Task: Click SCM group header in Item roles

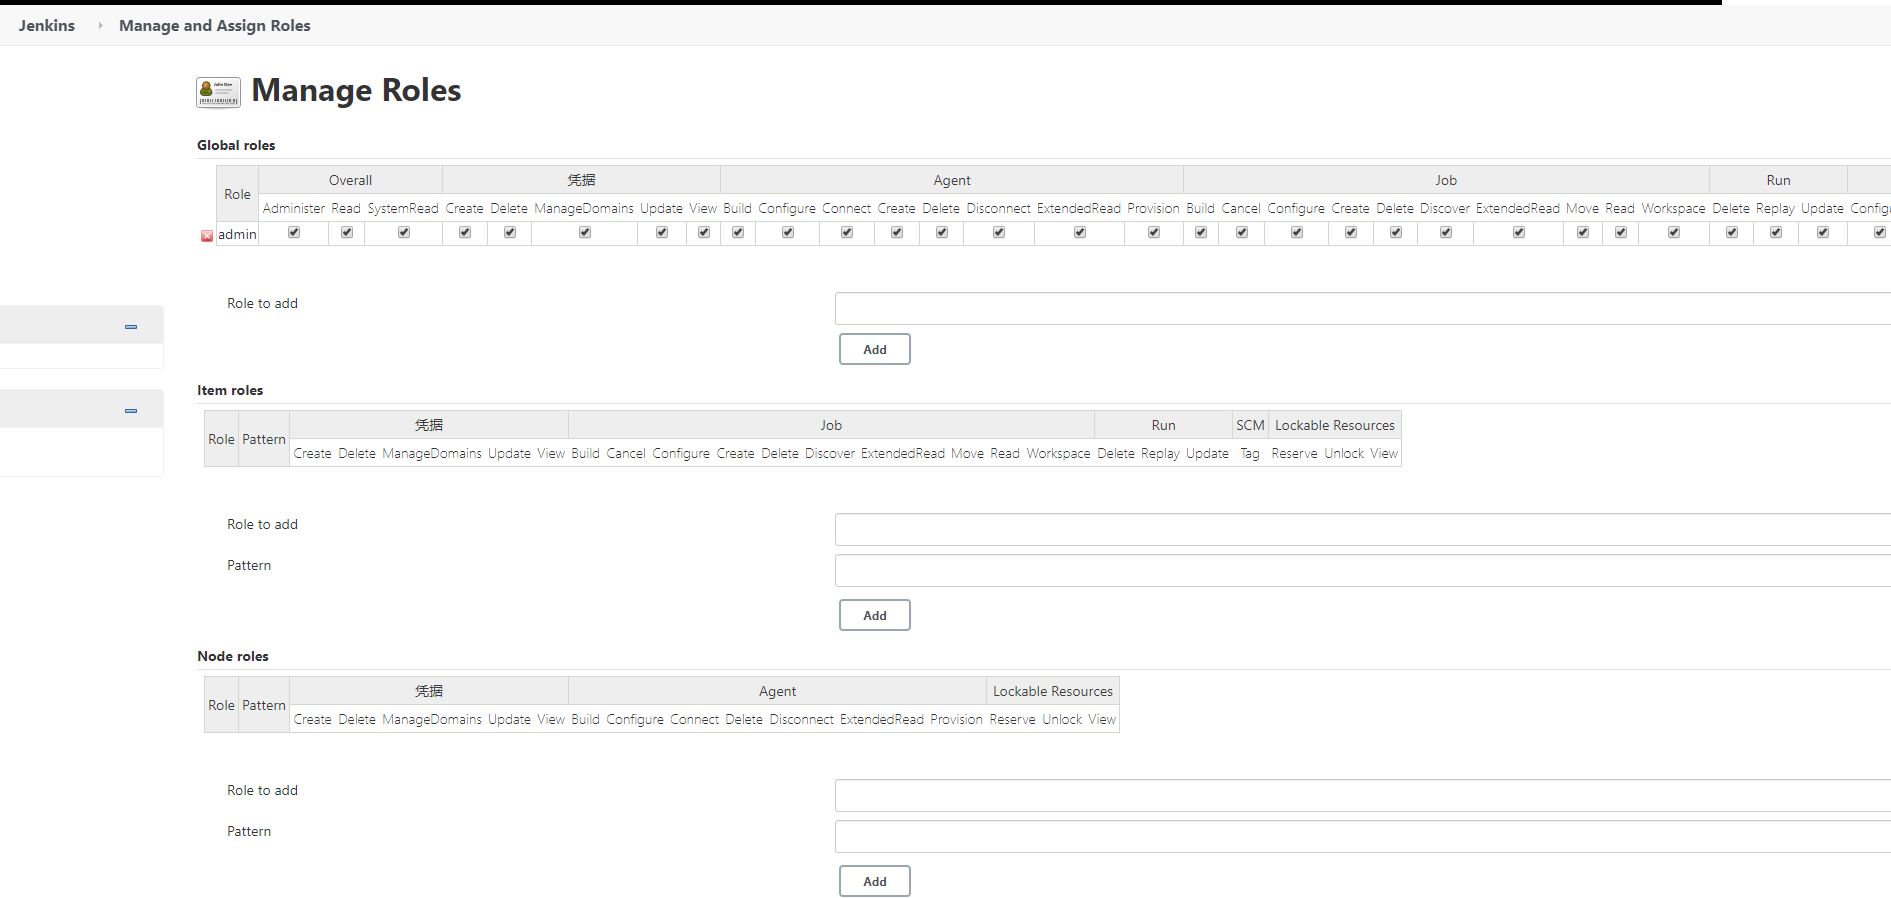Action: click(1250, 425)
